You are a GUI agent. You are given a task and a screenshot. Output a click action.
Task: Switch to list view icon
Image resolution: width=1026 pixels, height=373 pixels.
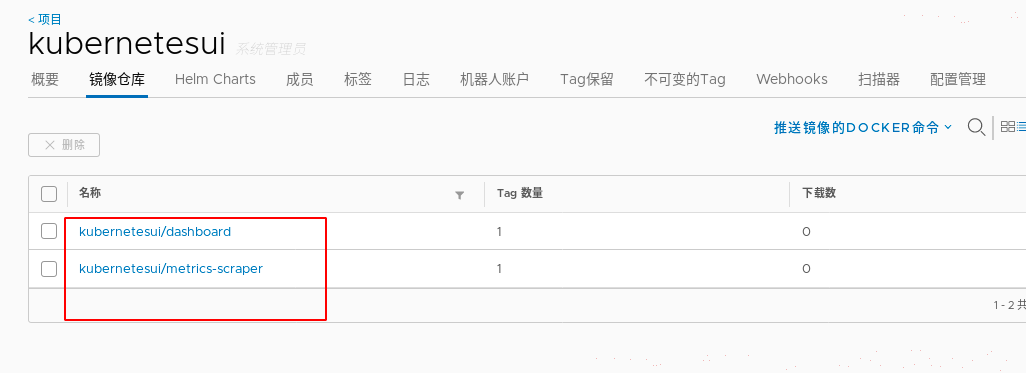(1022, 127)
